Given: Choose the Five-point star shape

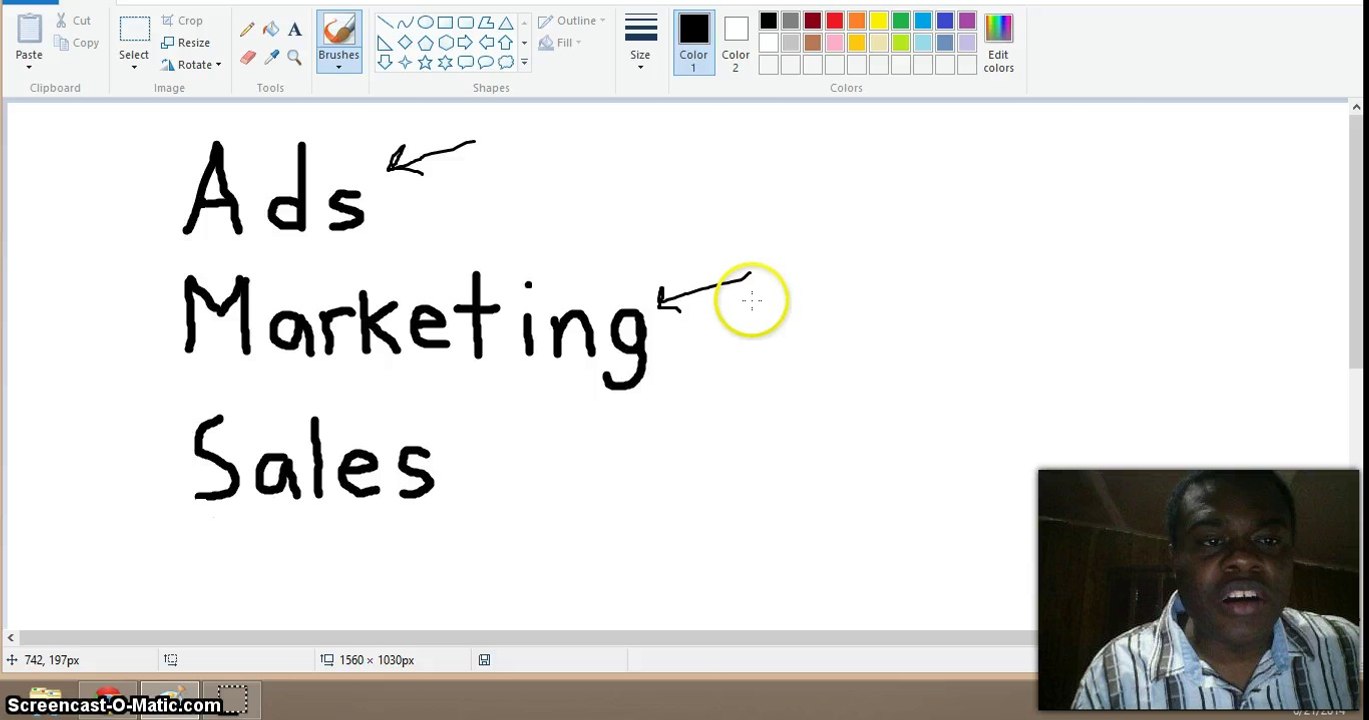Looking at the screenshot, I should [x=425, y=62].
